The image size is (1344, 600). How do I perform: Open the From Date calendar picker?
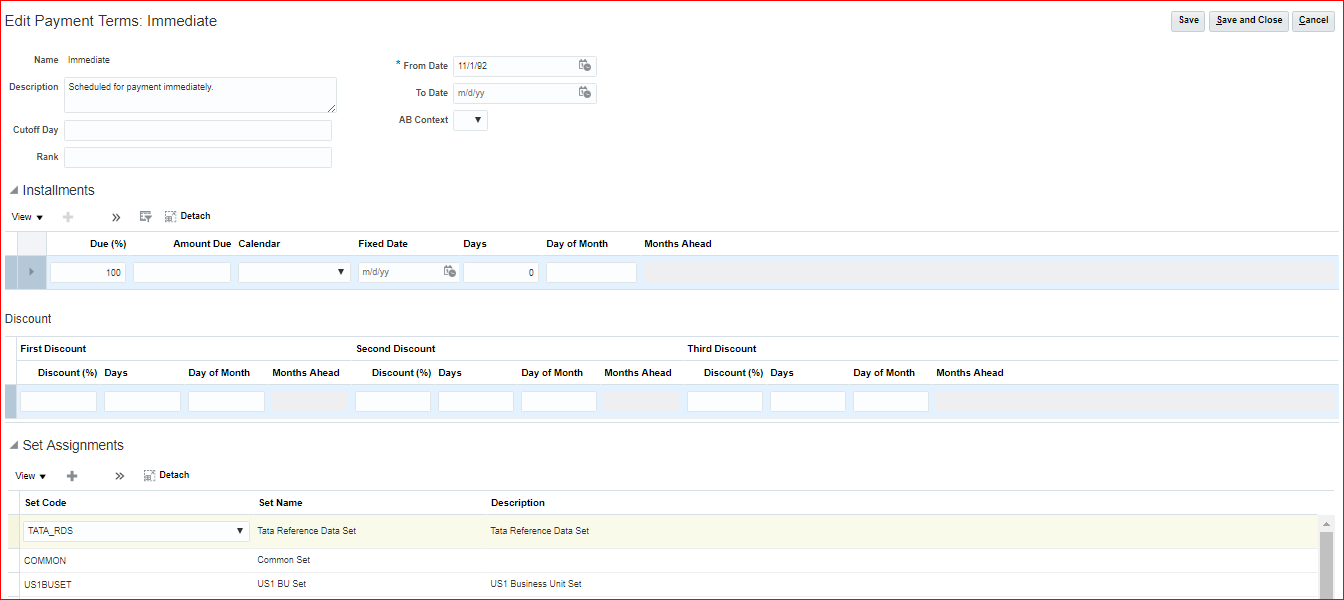pos(585,66)
